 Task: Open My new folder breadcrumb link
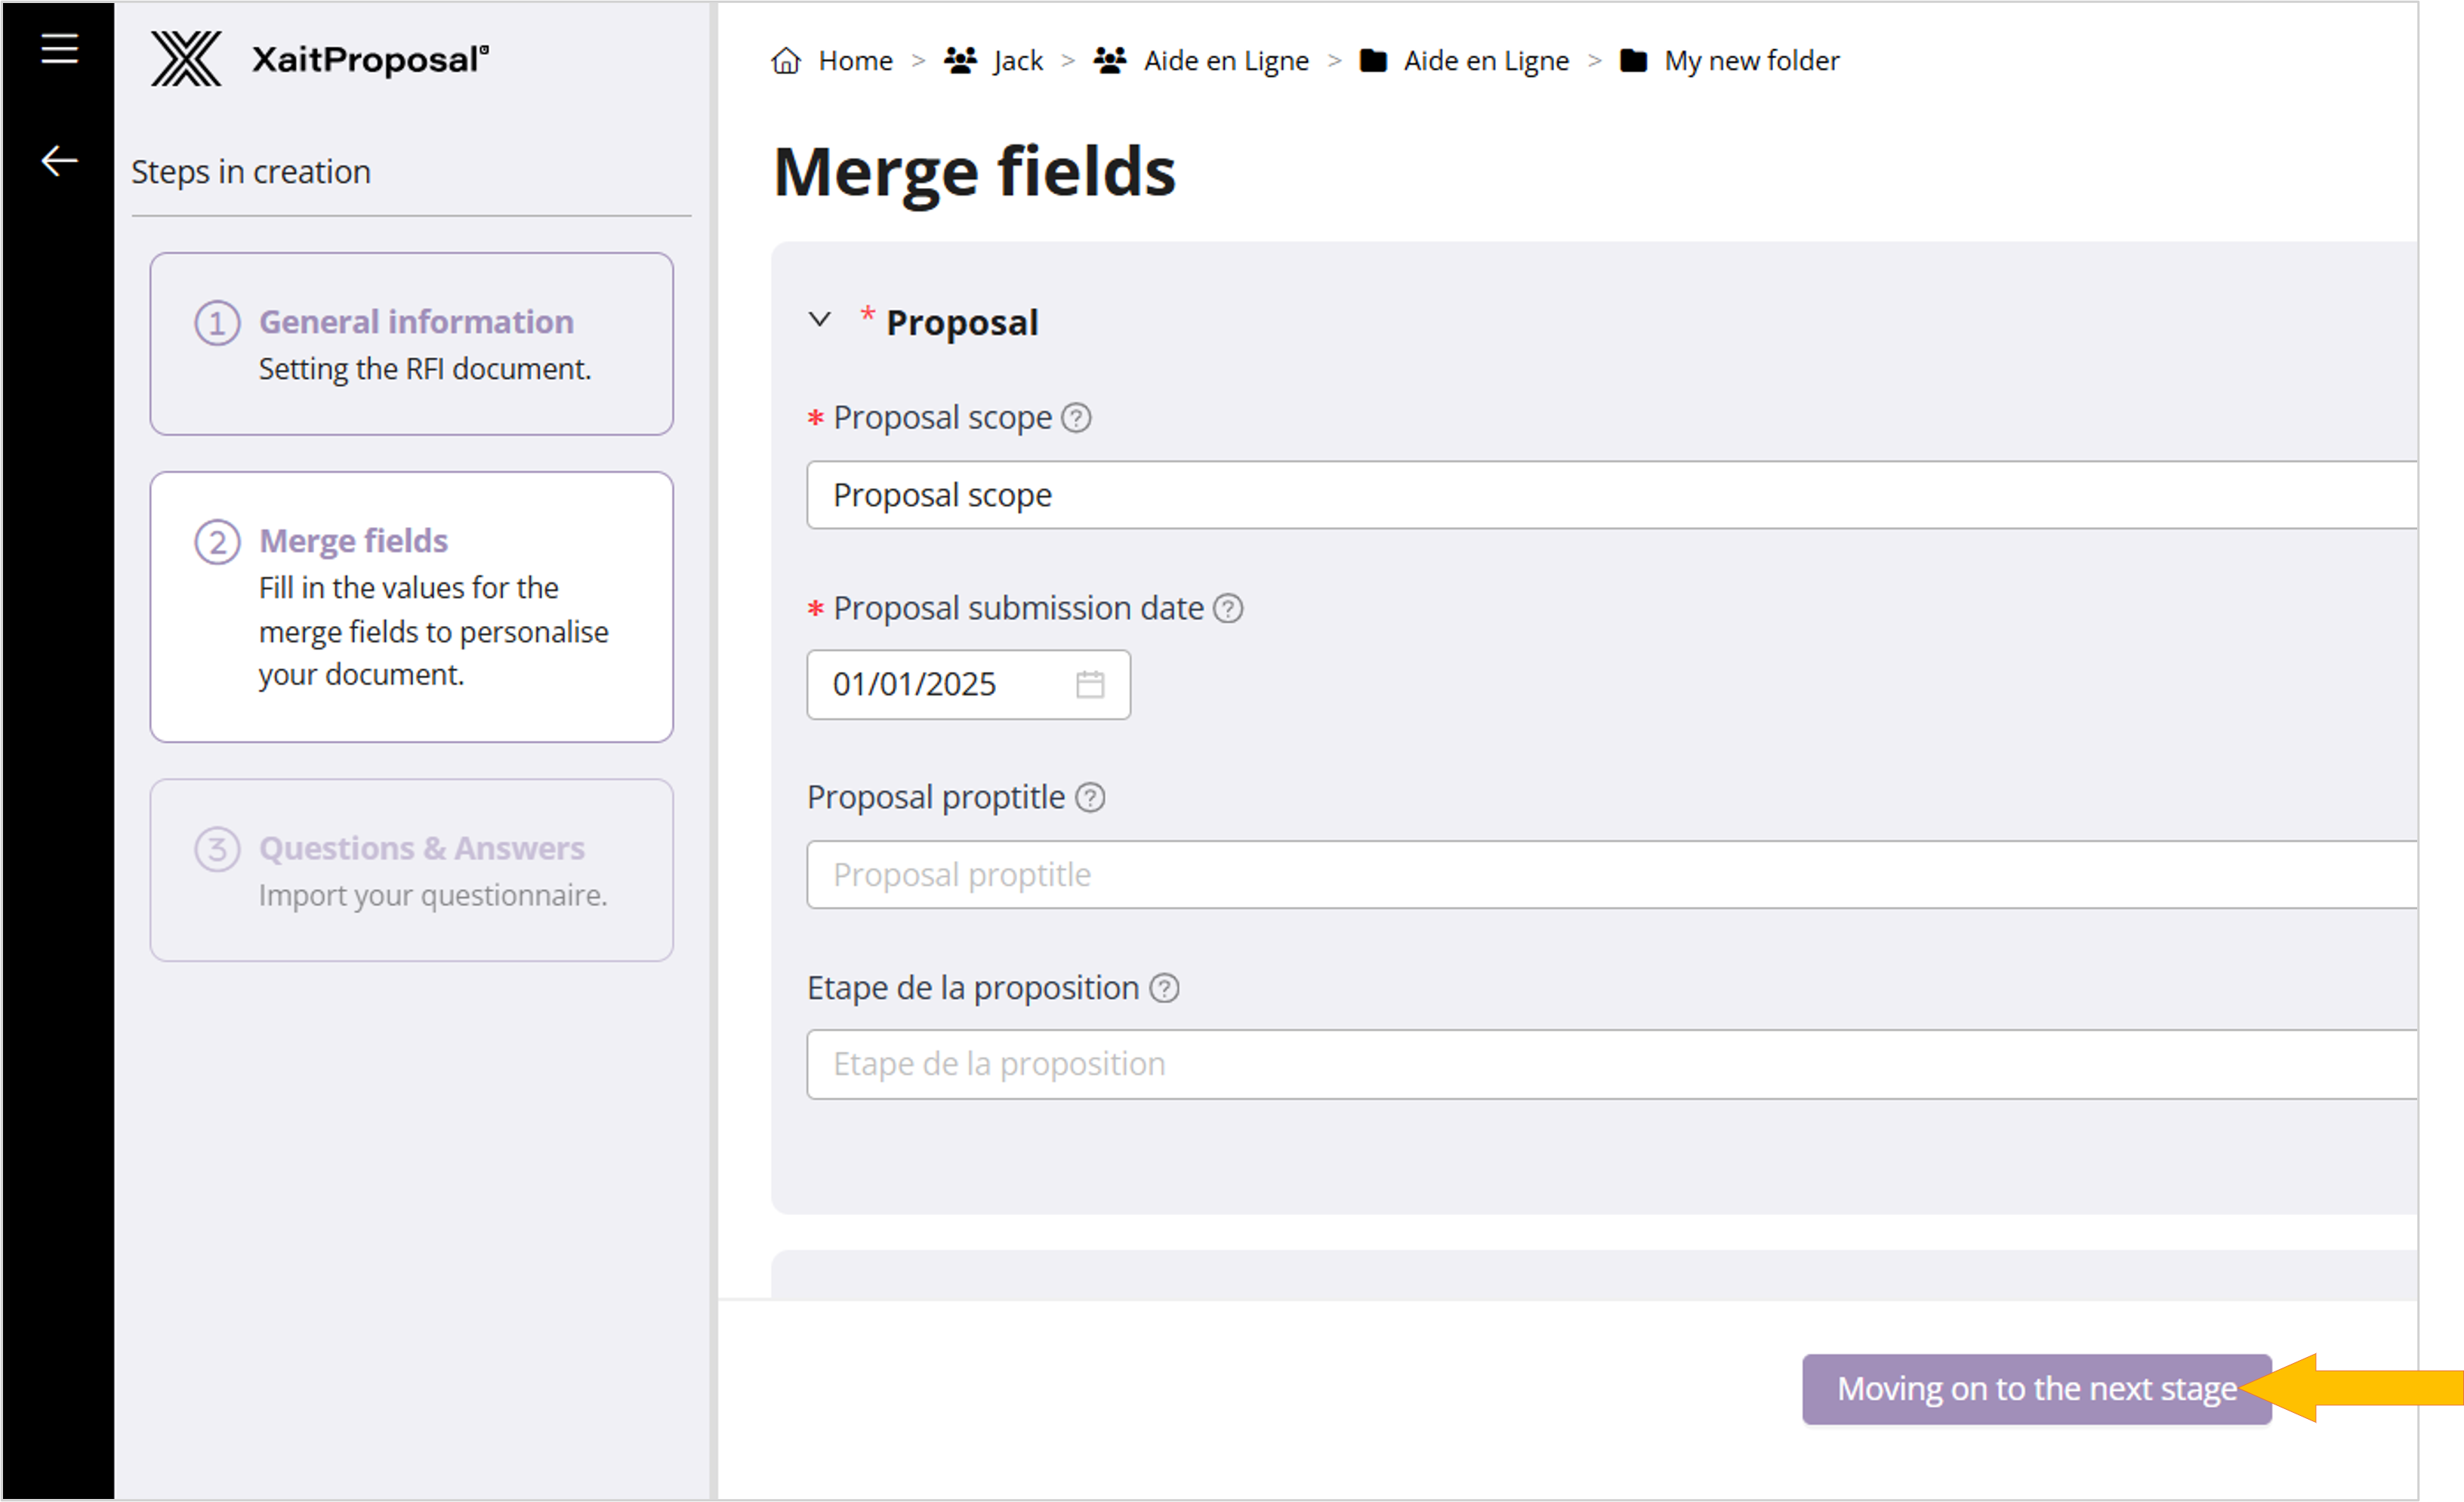click(1750, 61)
